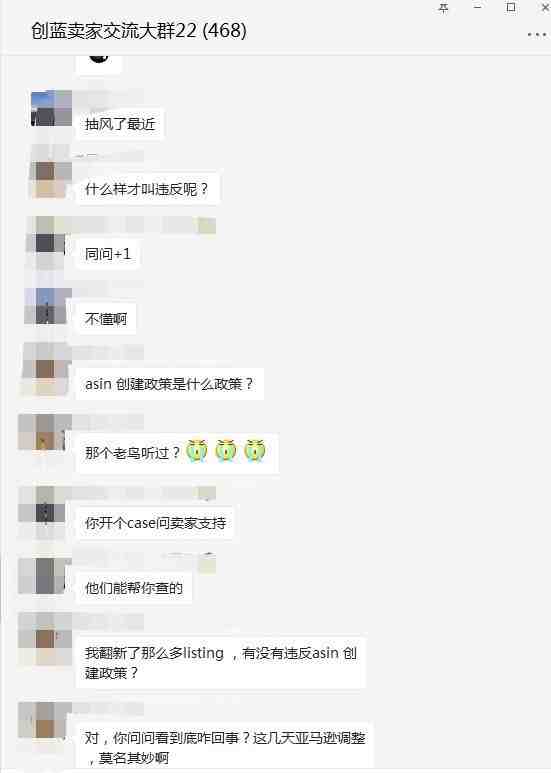Select the message bubble 抽风了最近

point(120,124)
